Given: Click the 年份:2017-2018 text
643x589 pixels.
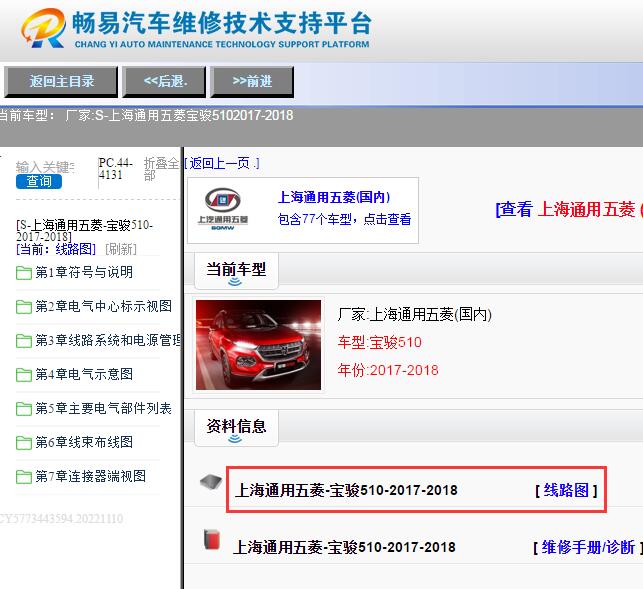Looking at the screenshot, I should (x=388, y=370).
